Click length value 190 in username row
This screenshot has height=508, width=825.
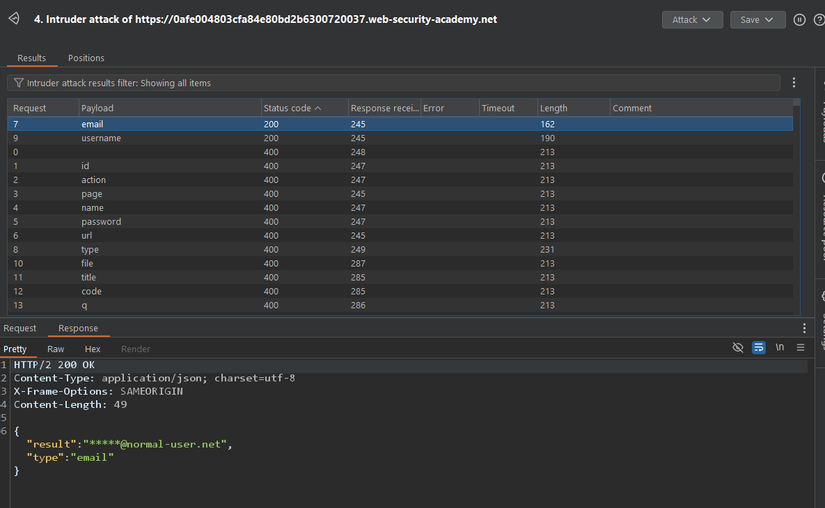(x=547, y=138)
